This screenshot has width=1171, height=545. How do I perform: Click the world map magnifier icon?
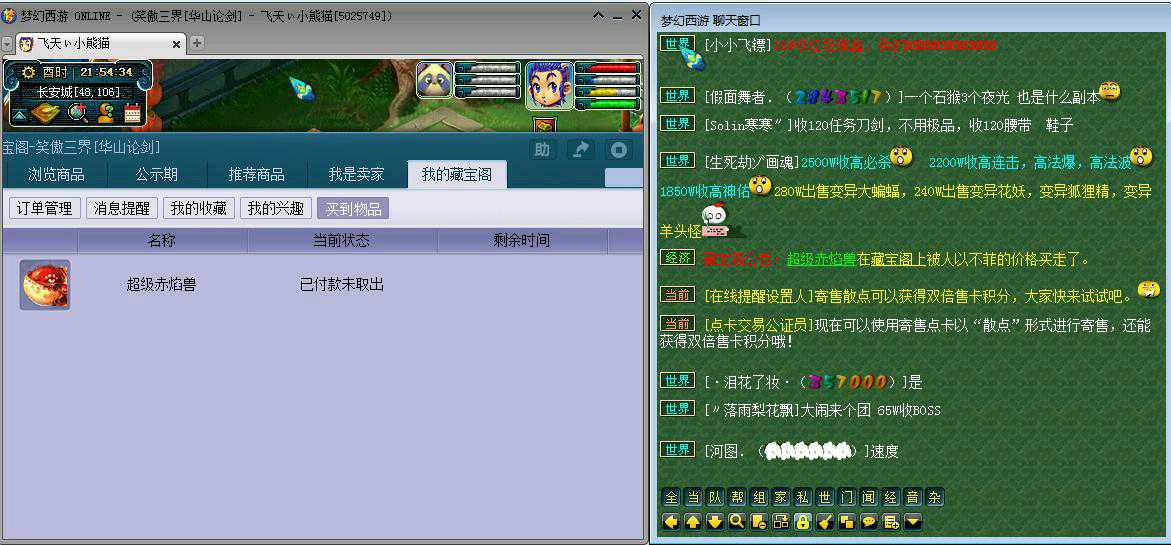(77, 113)
